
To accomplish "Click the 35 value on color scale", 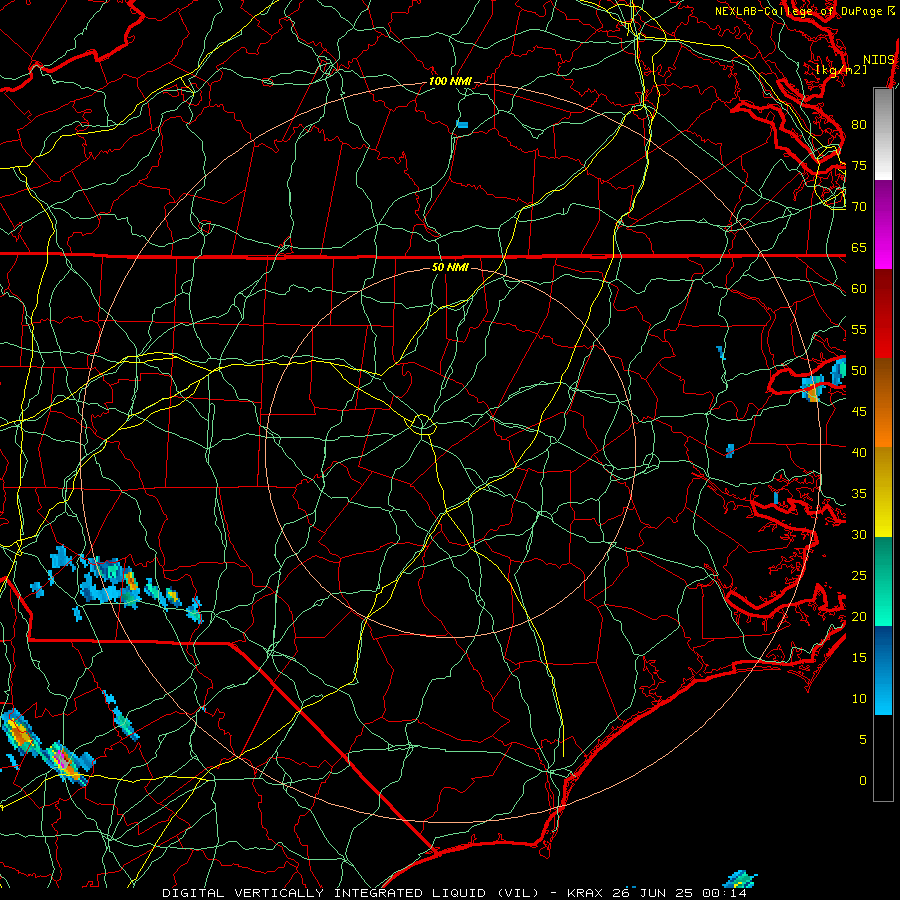I will [859, 494].
